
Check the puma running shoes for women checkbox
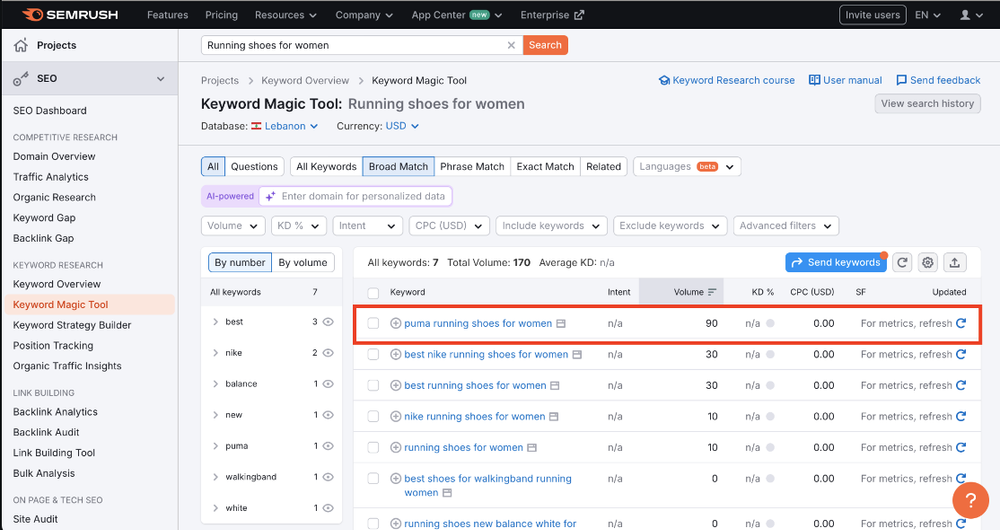point(373,323)
